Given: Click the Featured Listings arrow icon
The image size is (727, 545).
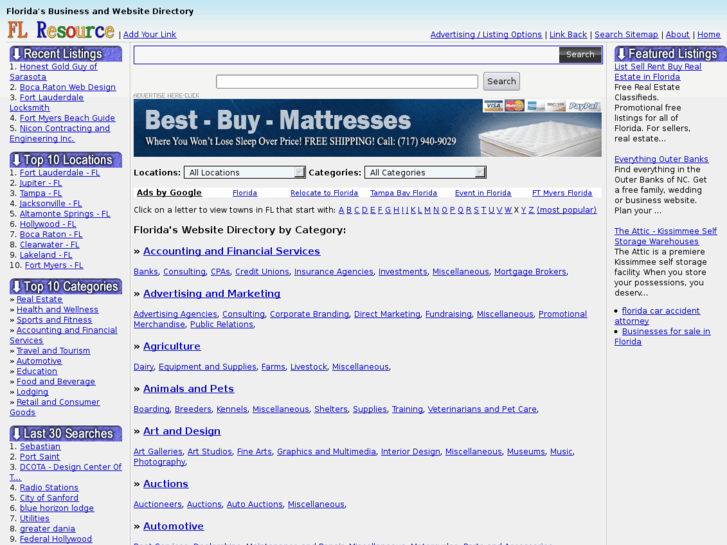Looking at the screenshot, I should [621, 54].
